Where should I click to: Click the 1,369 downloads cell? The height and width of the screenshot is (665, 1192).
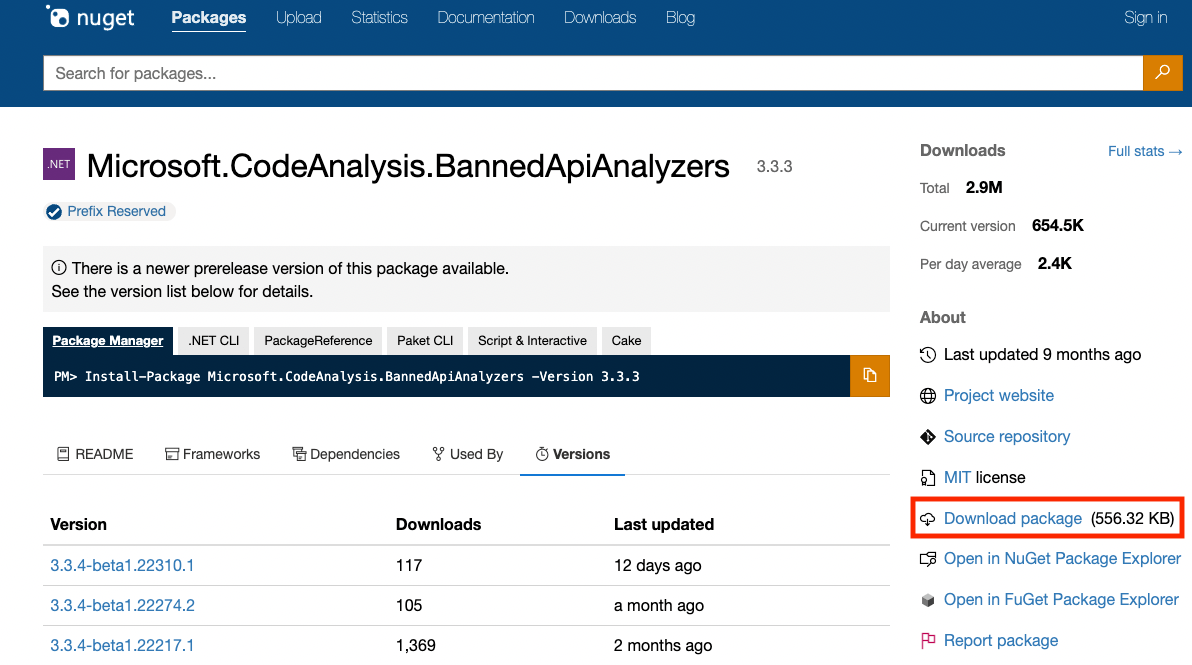[416, 645]
